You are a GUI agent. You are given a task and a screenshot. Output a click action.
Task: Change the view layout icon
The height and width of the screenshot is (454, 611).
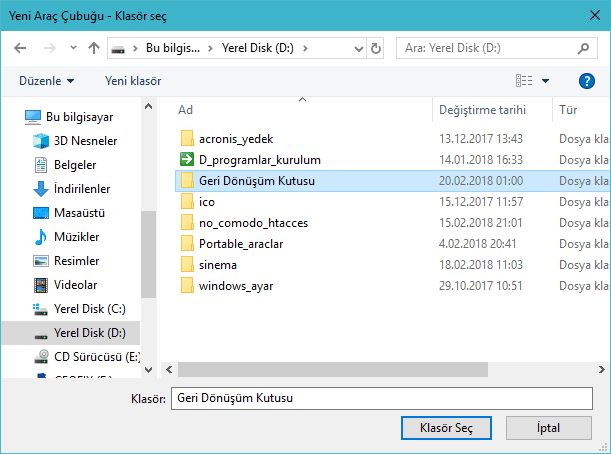524,81
